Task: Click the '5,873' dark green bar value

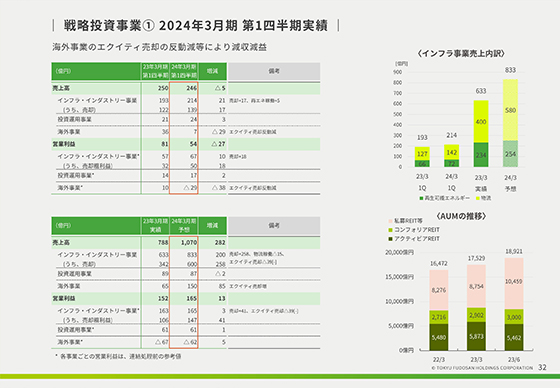Action: [x=476, y=337]
